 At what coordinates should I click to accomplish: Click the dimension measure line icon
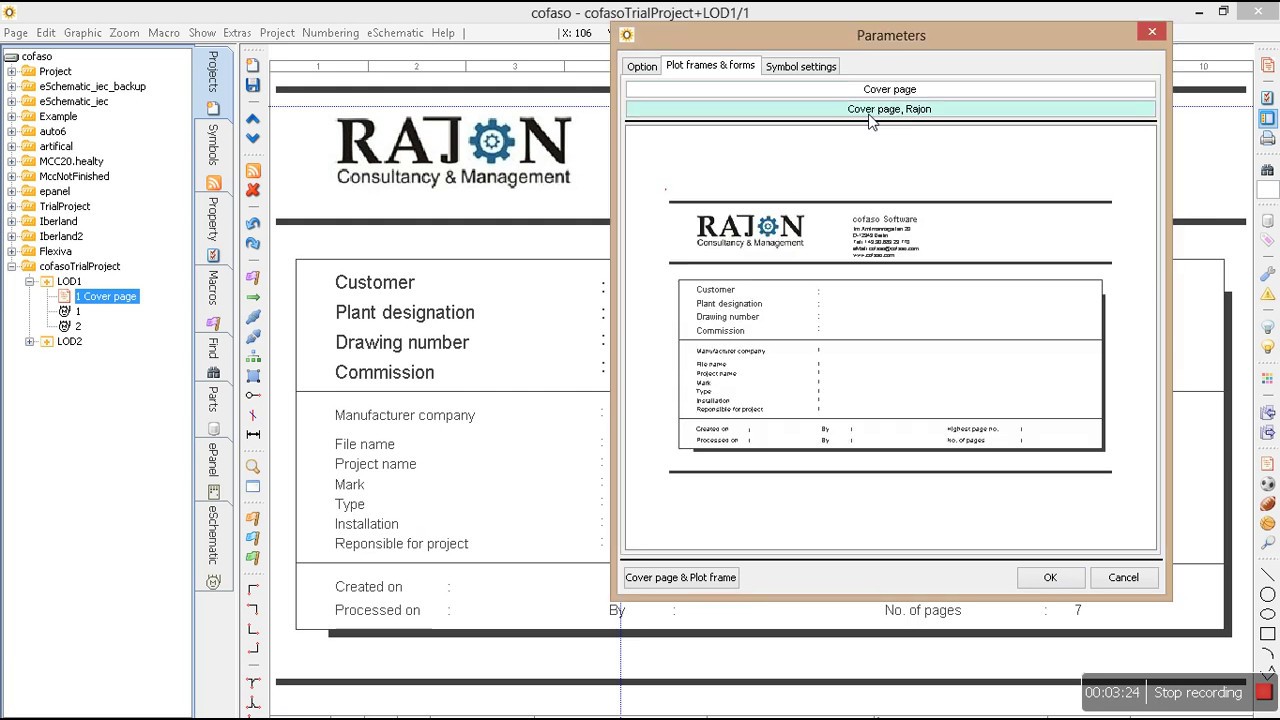point(253,434)
